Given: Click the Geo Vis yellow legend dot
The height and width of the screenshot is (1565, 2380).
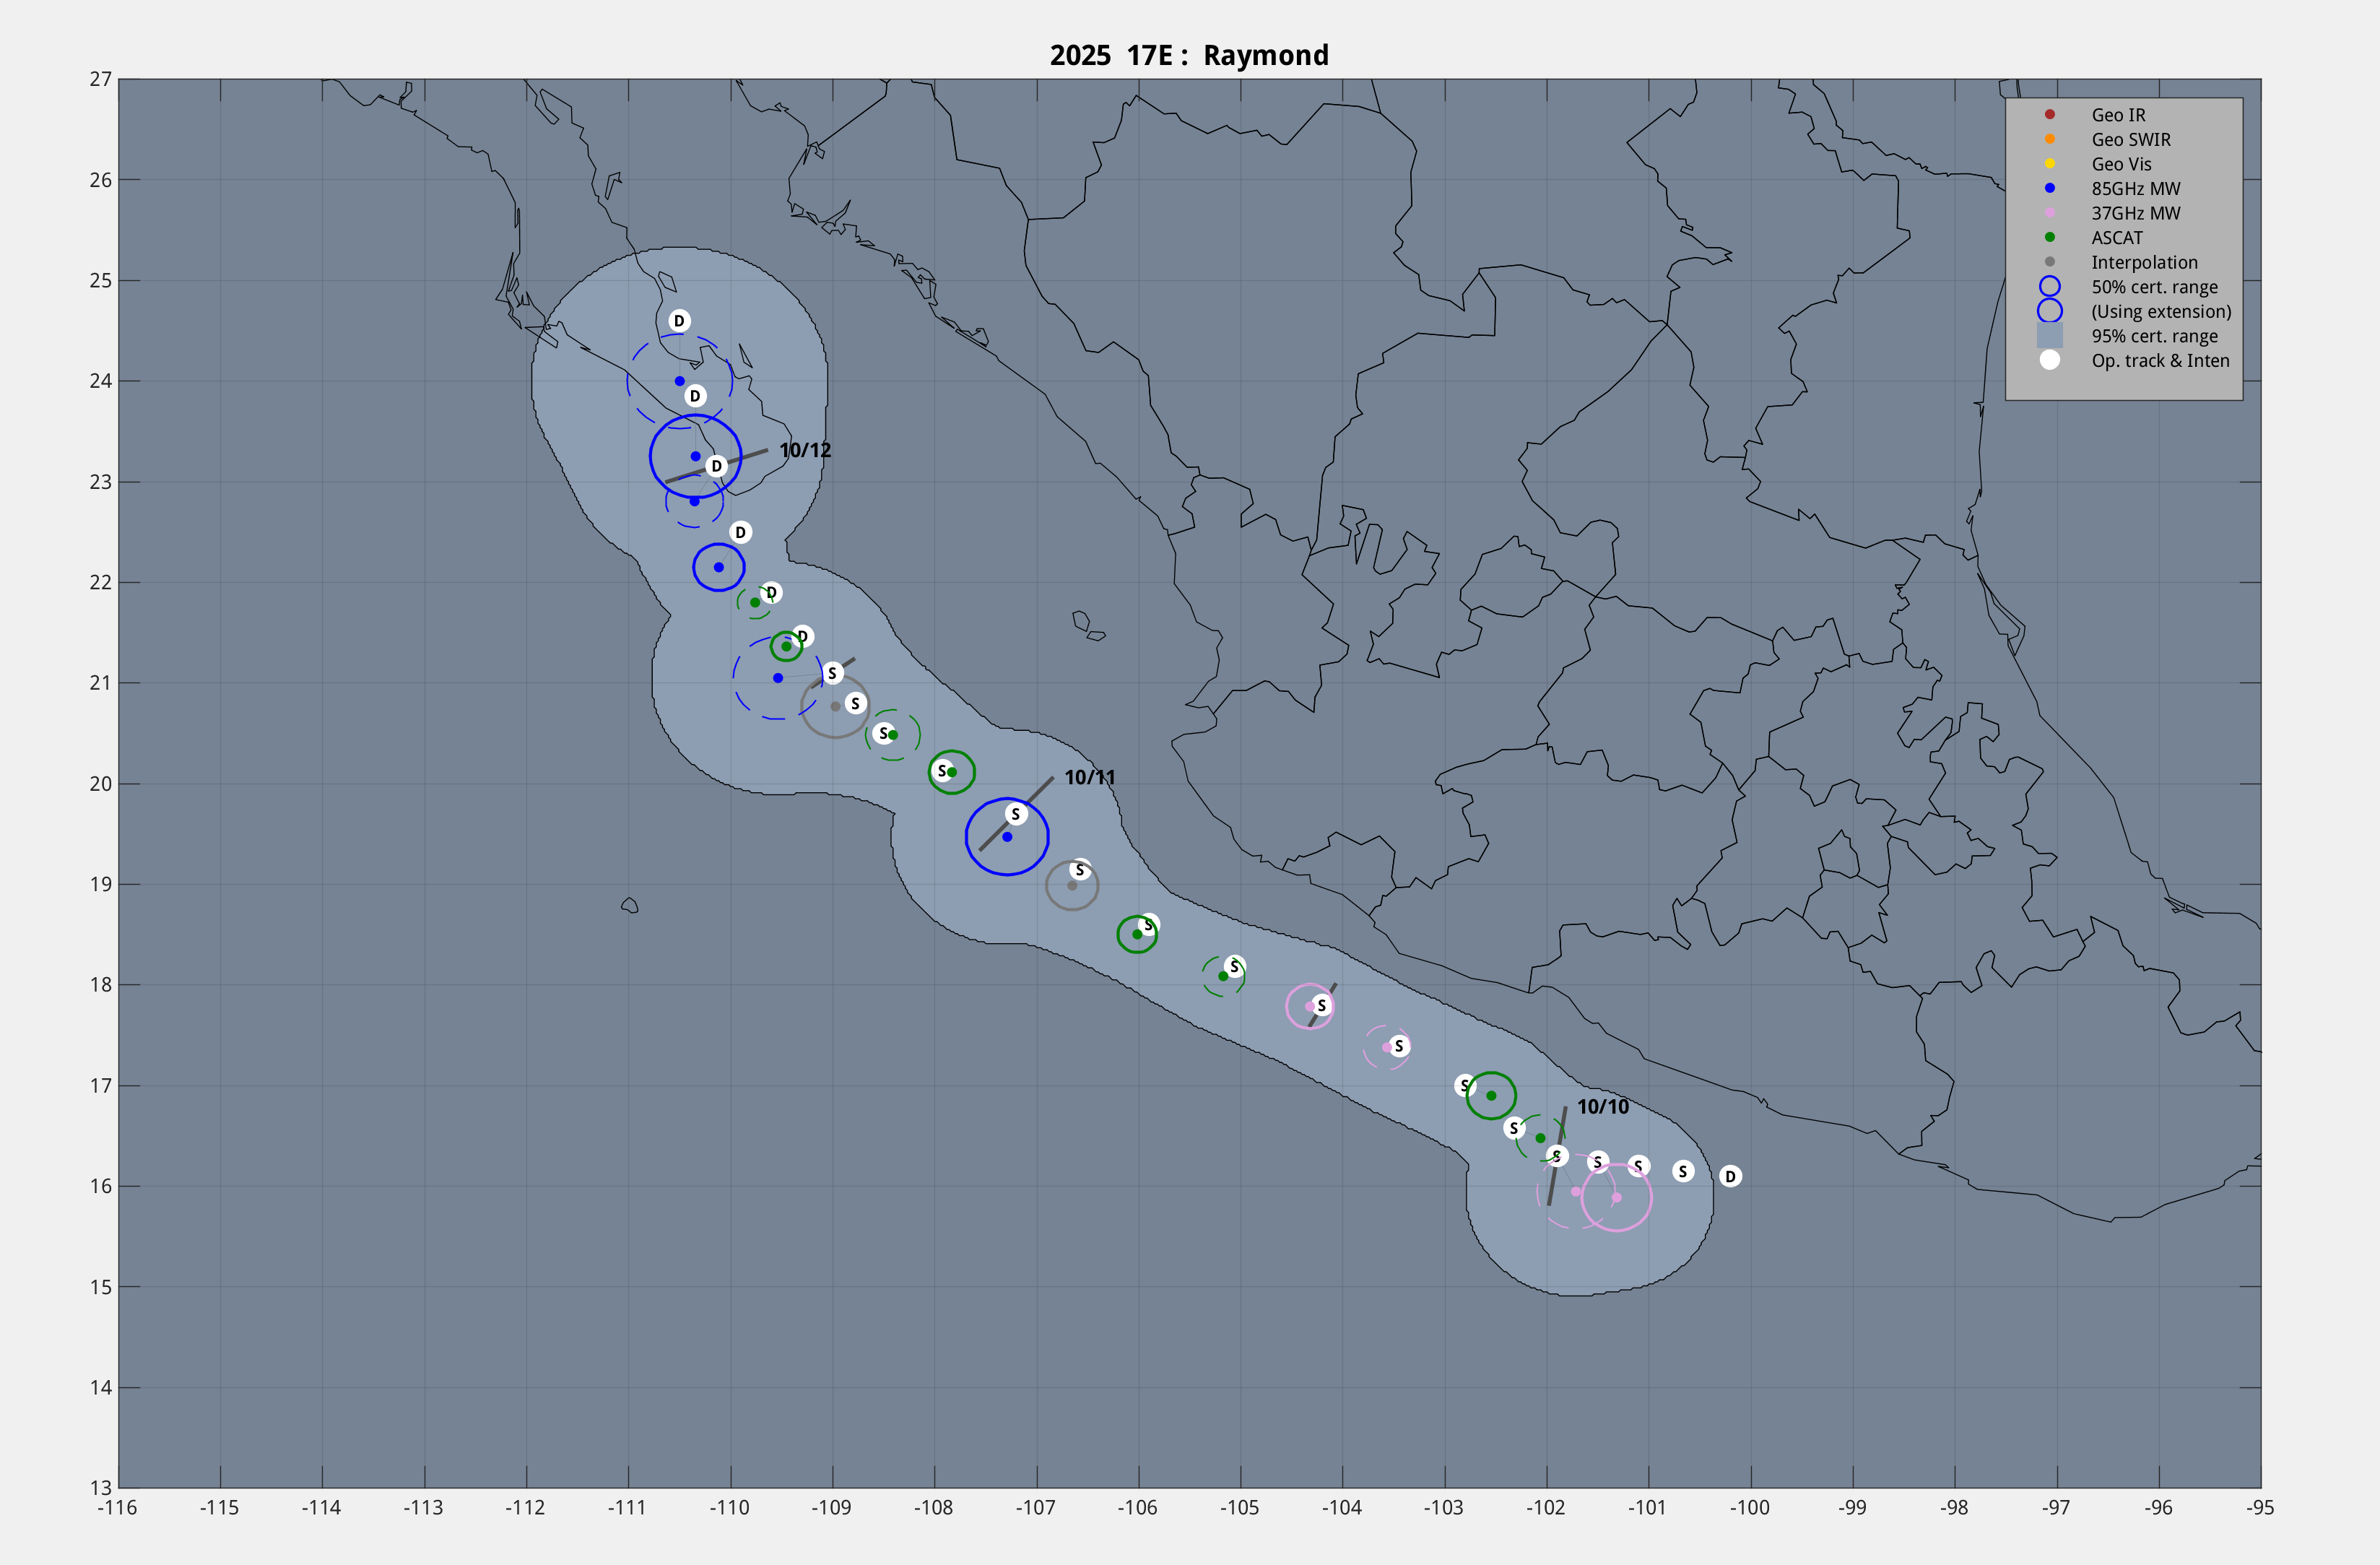Looking at the screenshot, I should point(2049,164).
